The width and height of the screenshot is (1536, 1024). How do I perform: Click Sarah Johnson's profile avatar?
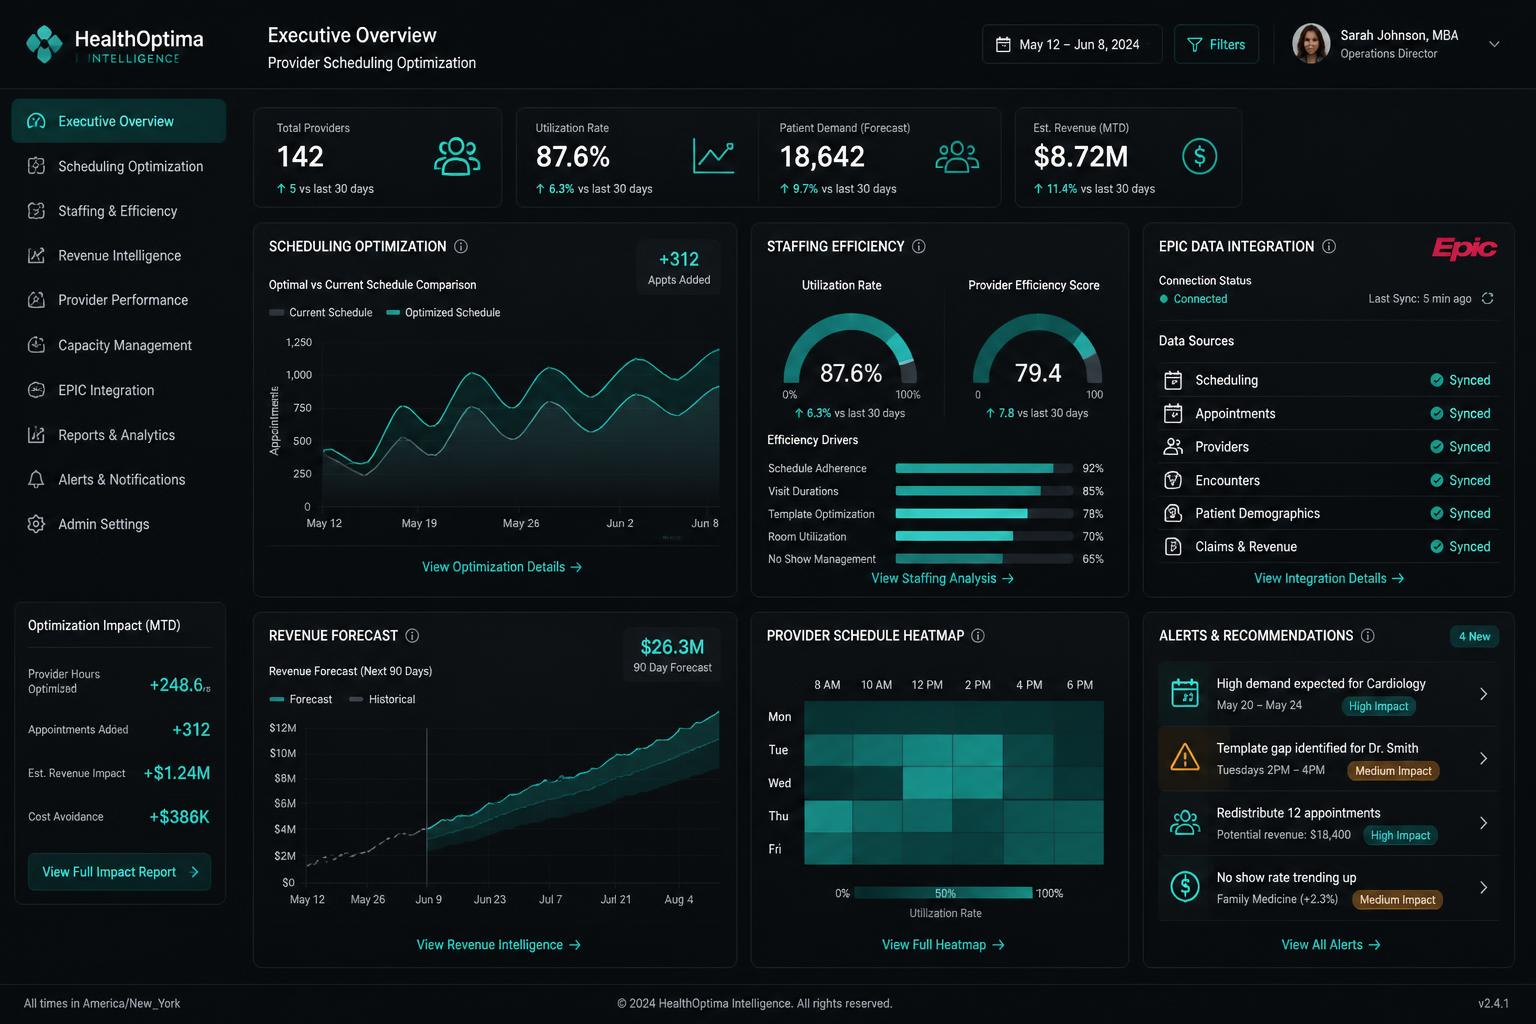pyautogui.click(x=1311, y=44)
